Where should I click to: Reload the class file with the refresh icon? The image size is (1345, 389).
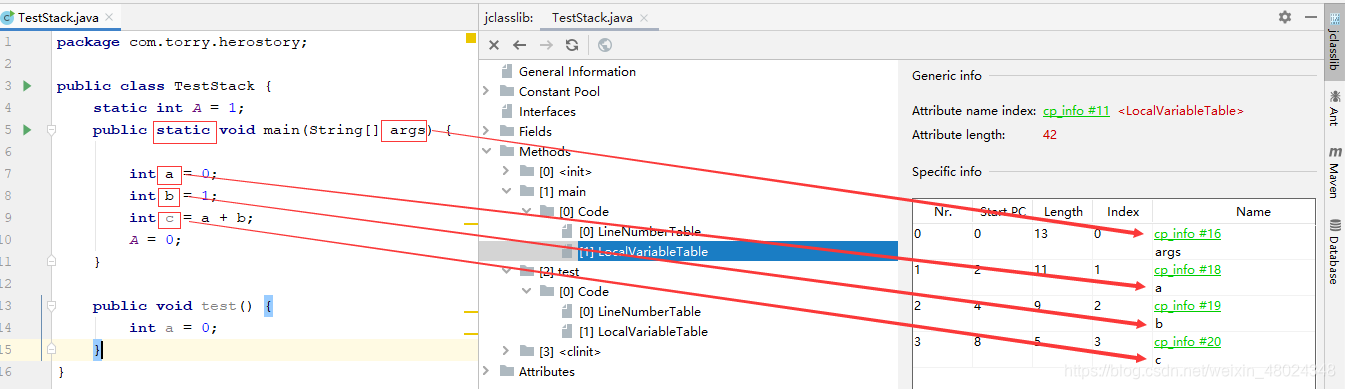coord(572,45)
